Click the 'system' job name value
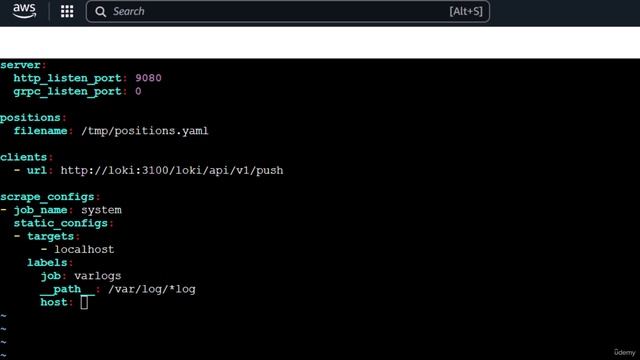This screenshot has height=360, width=640. [101, 210]
